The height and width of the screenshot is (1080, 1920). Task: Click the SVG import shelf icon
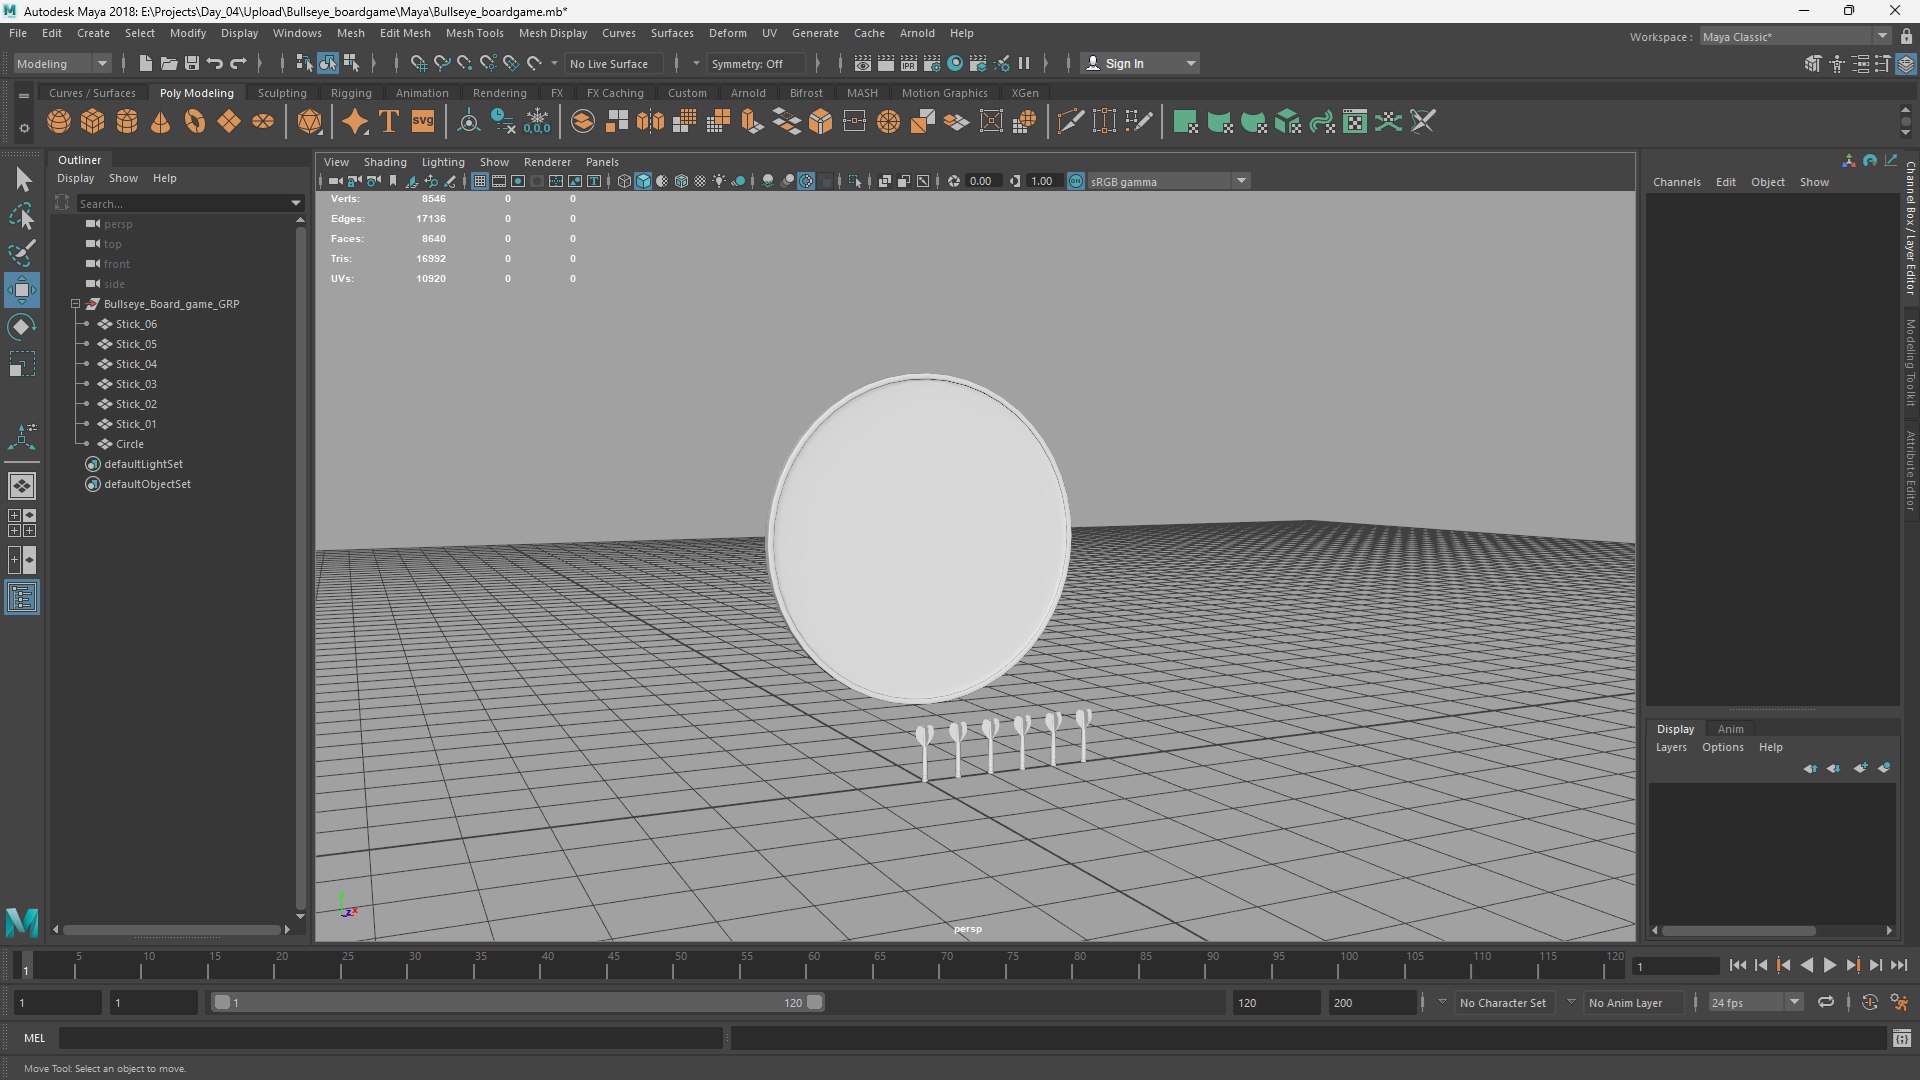coord(423,122)
